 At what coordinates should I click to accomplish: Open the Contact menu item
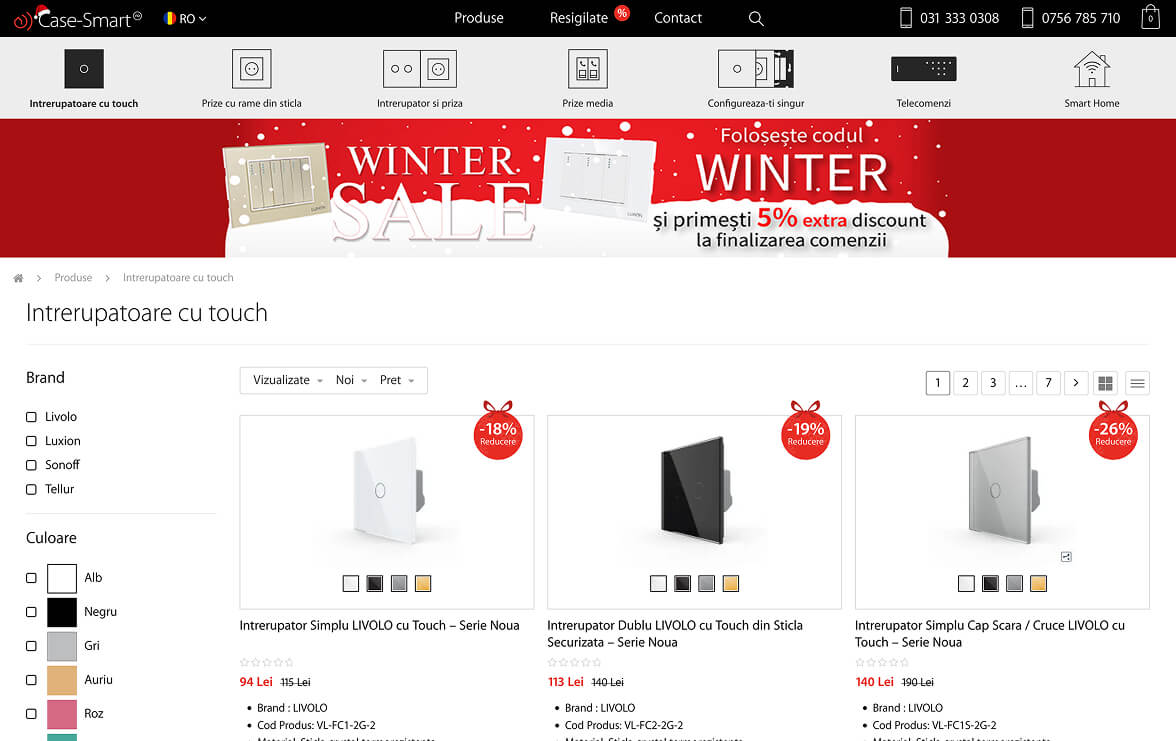point(677,18)
